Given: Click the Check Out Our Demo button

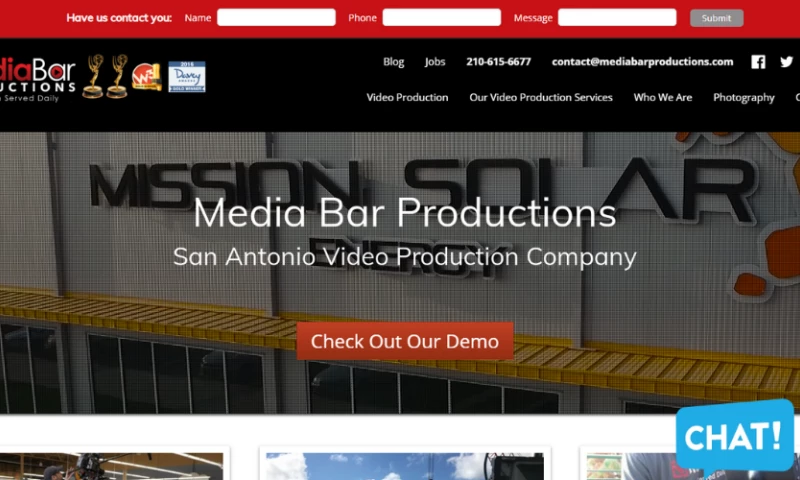Looking at the screenshot, I should [x=404, y=341].
